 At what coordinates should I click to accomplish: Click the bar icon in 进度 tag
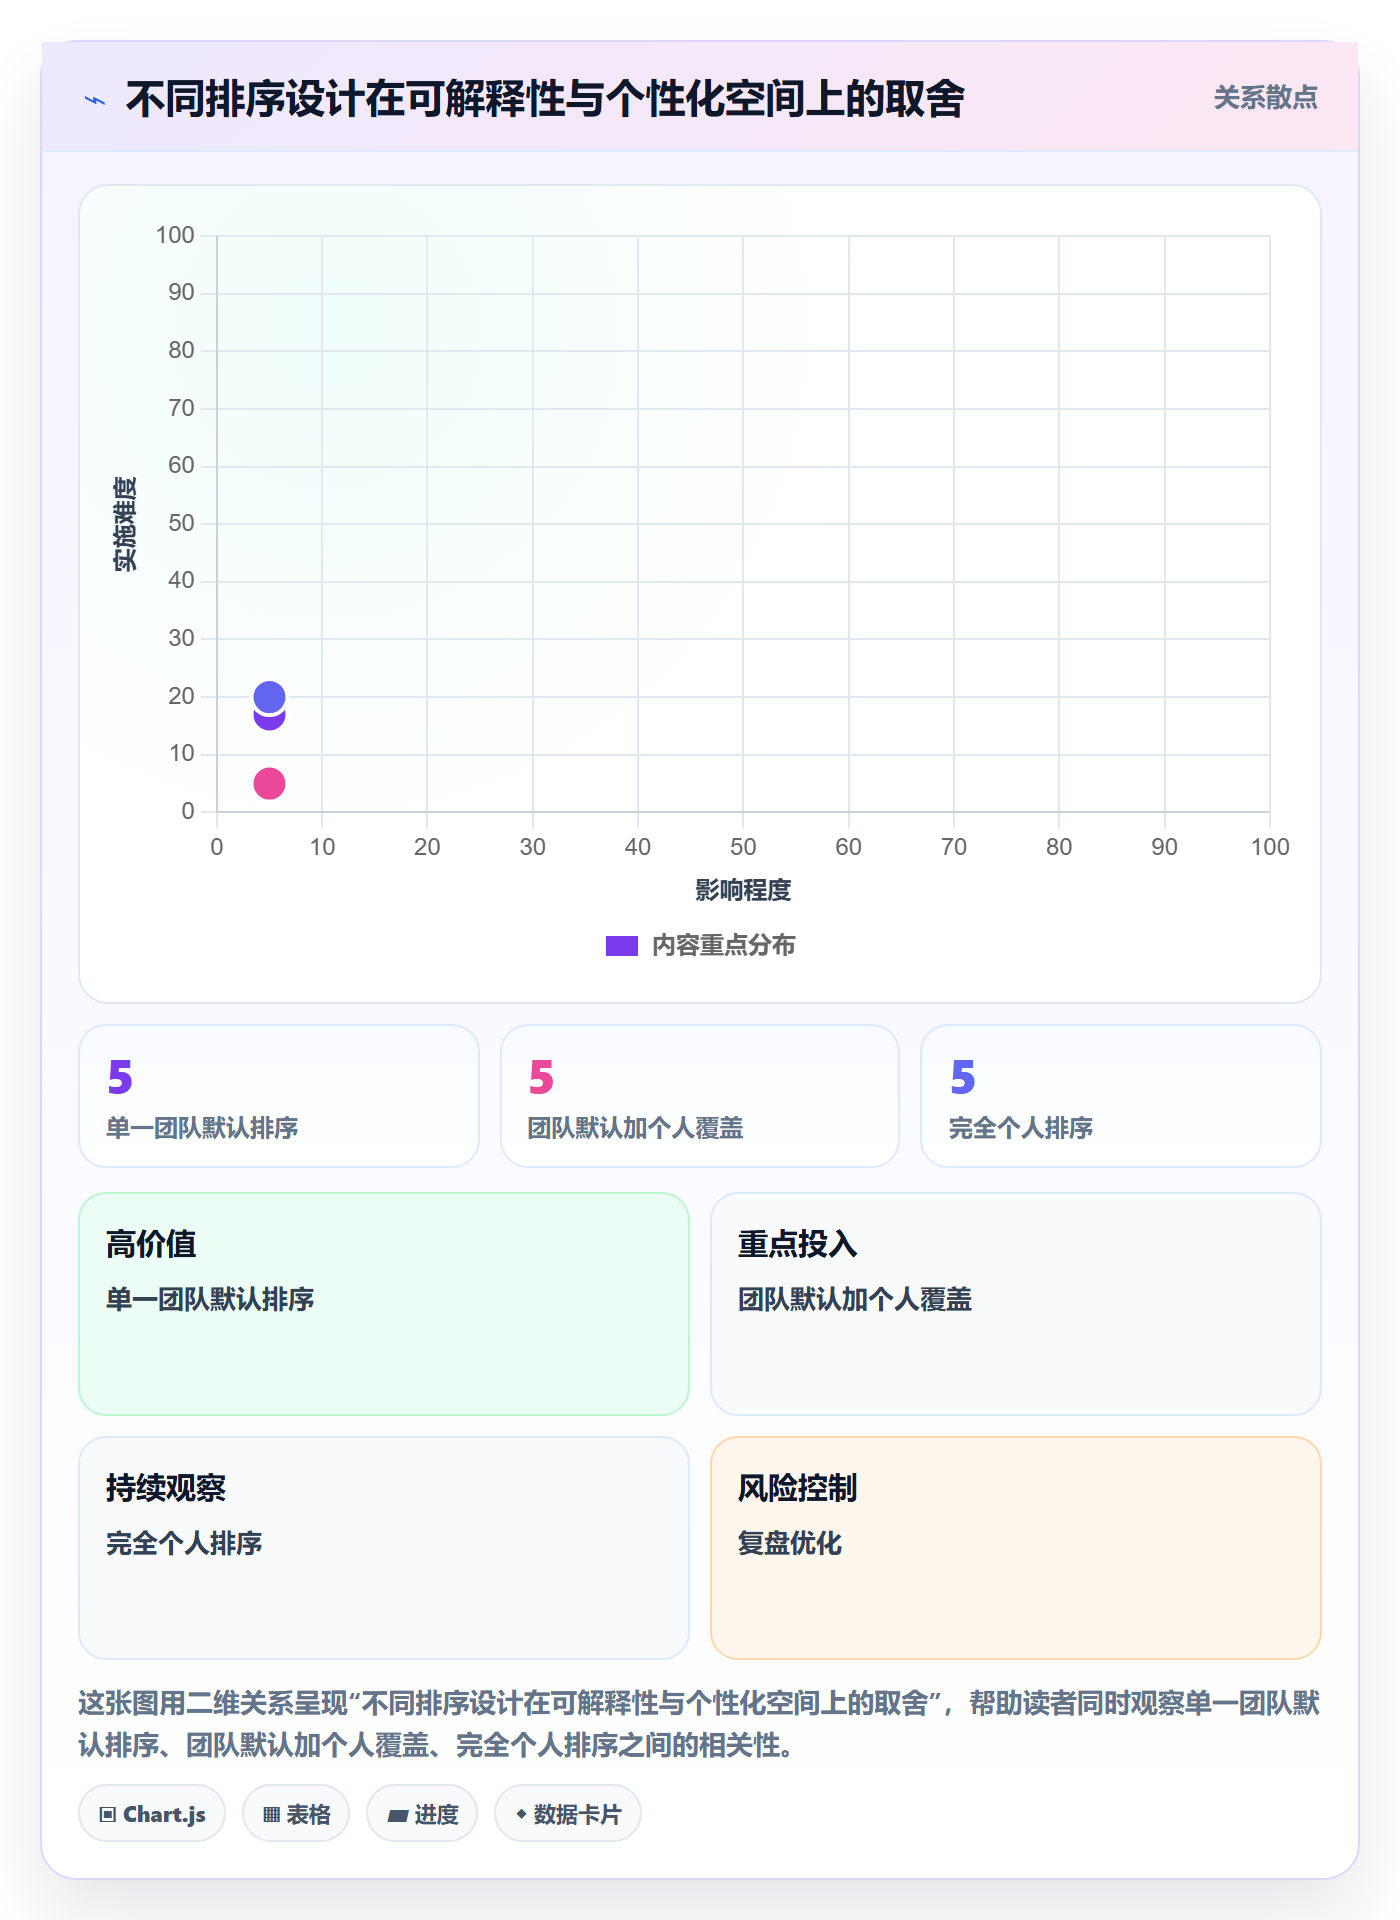397,1816
